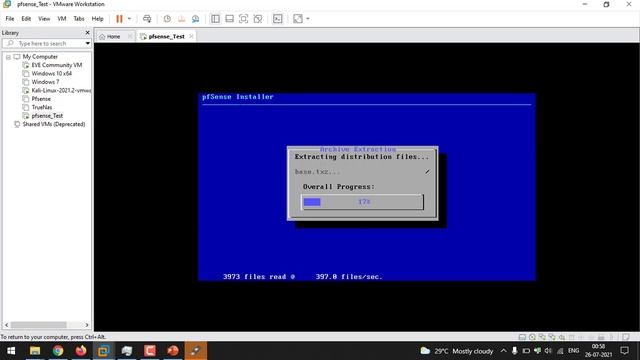Click the hard disk status bar icon

pyautogui.click(x=522, y=337)
